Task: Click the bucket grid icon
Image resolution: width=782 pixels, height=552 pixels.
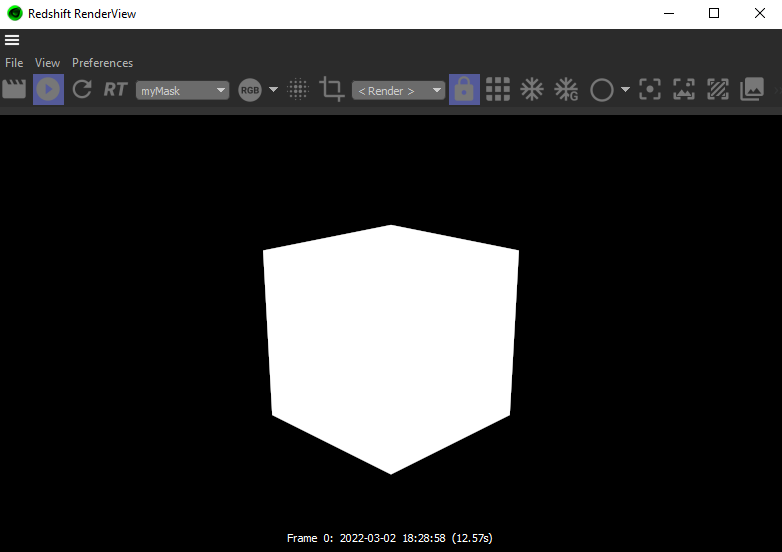Action: point(498,90)
